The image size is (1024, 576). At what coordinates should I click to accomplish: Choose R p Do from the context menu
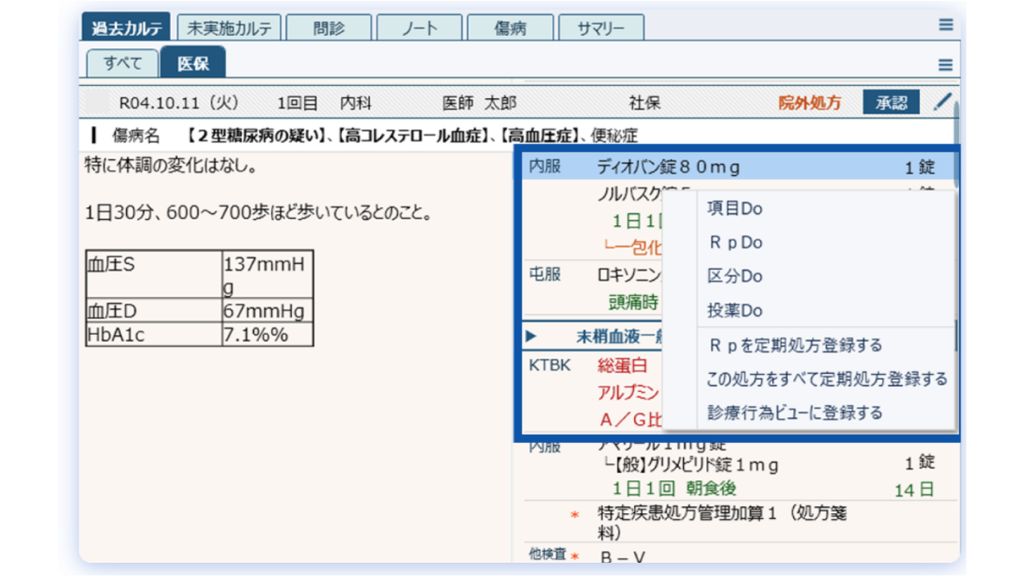tap(735, 243)
